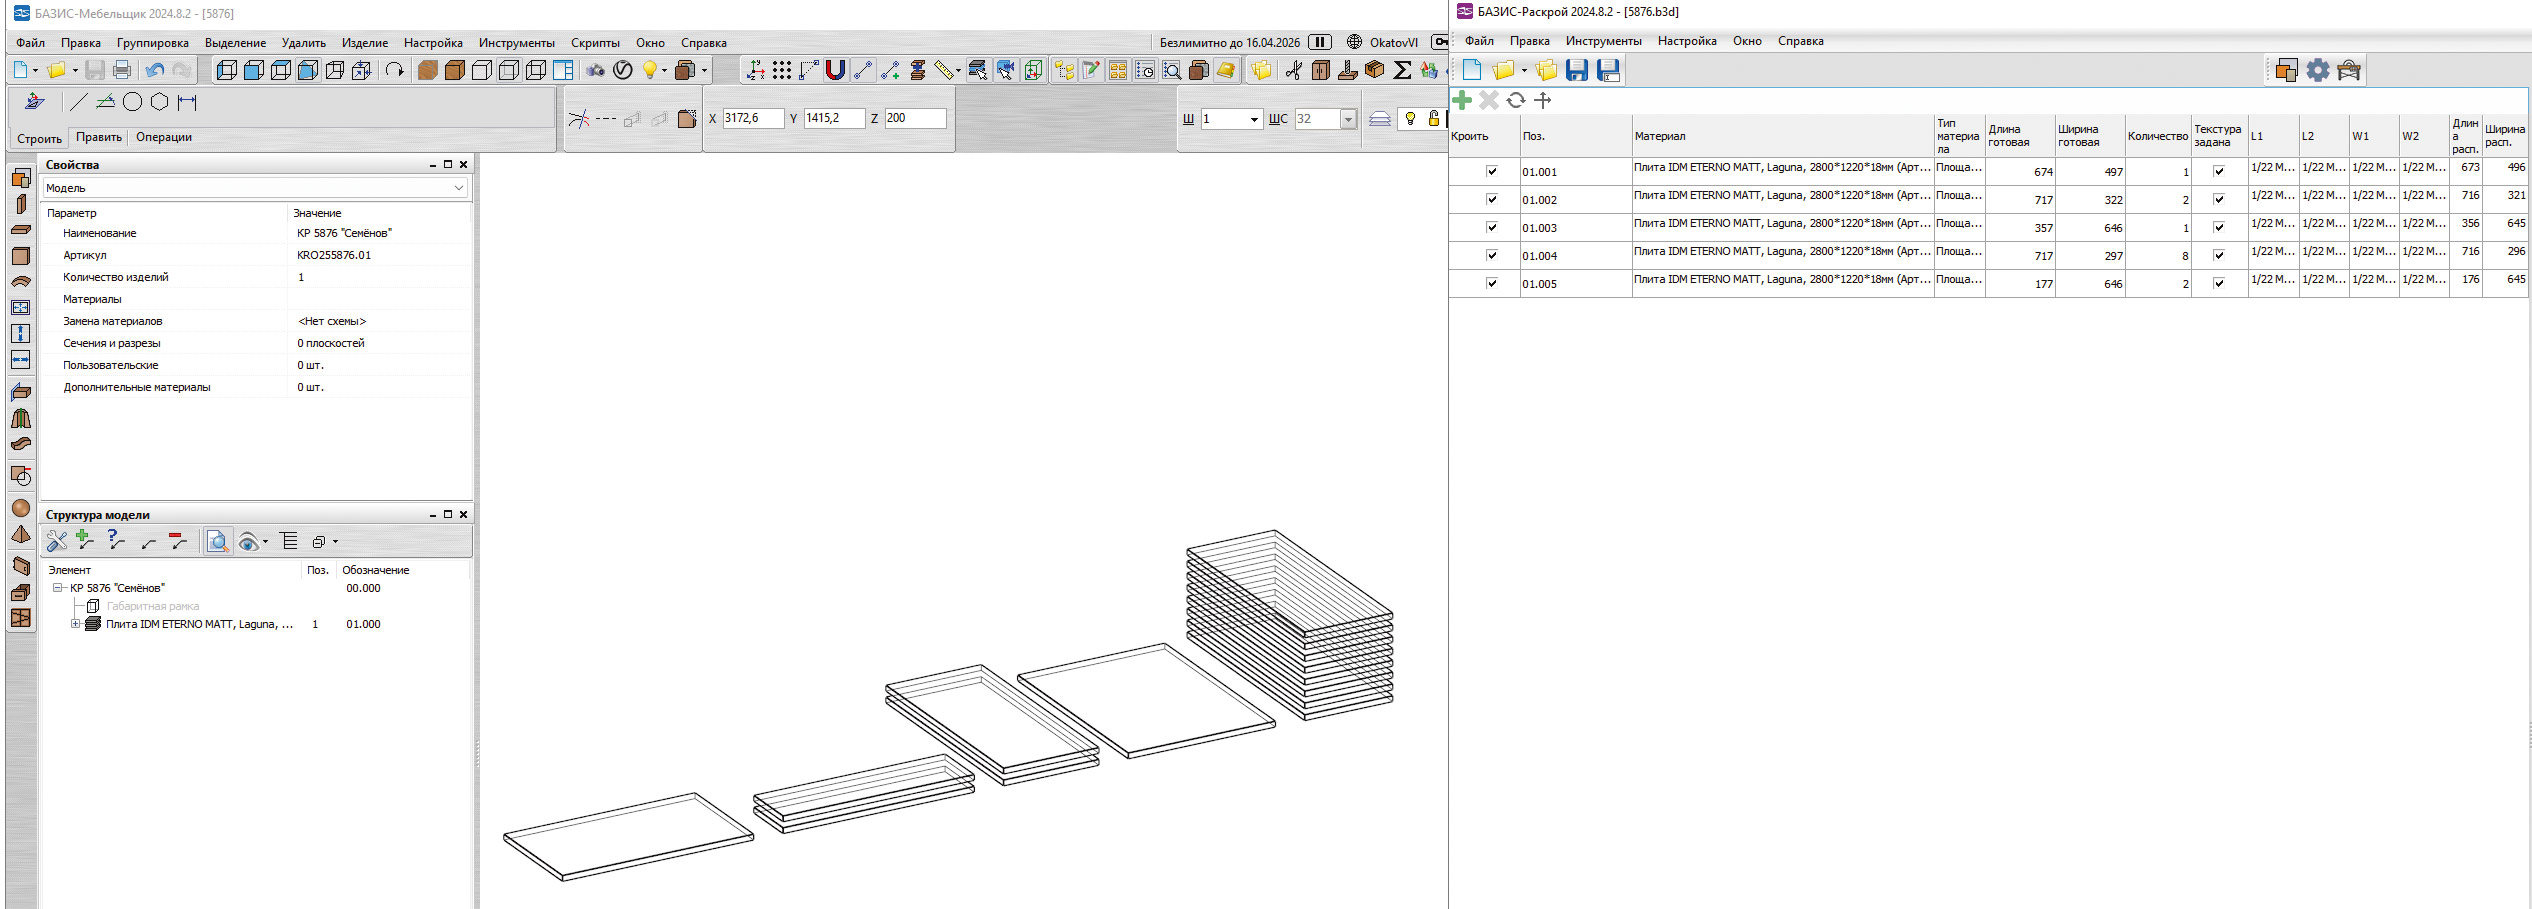This screenshot has height=909, width=2532.
Task: Uncheck Кроить checkbox for position 01.005
Action: tap(1492, 283)
